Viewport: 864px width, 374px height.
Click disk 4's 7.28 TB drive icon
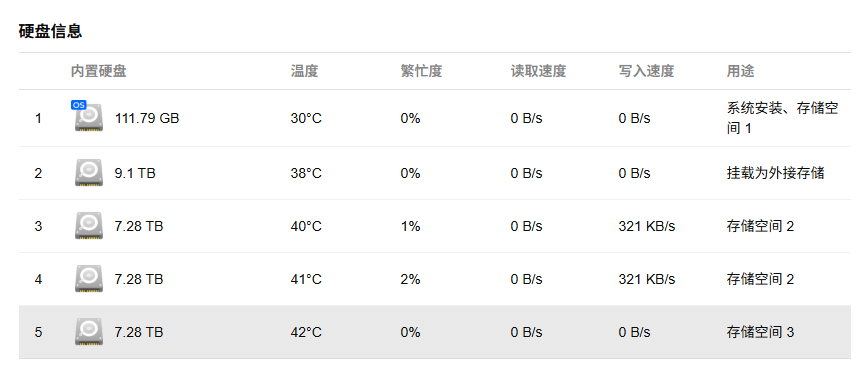pos(89,279)
